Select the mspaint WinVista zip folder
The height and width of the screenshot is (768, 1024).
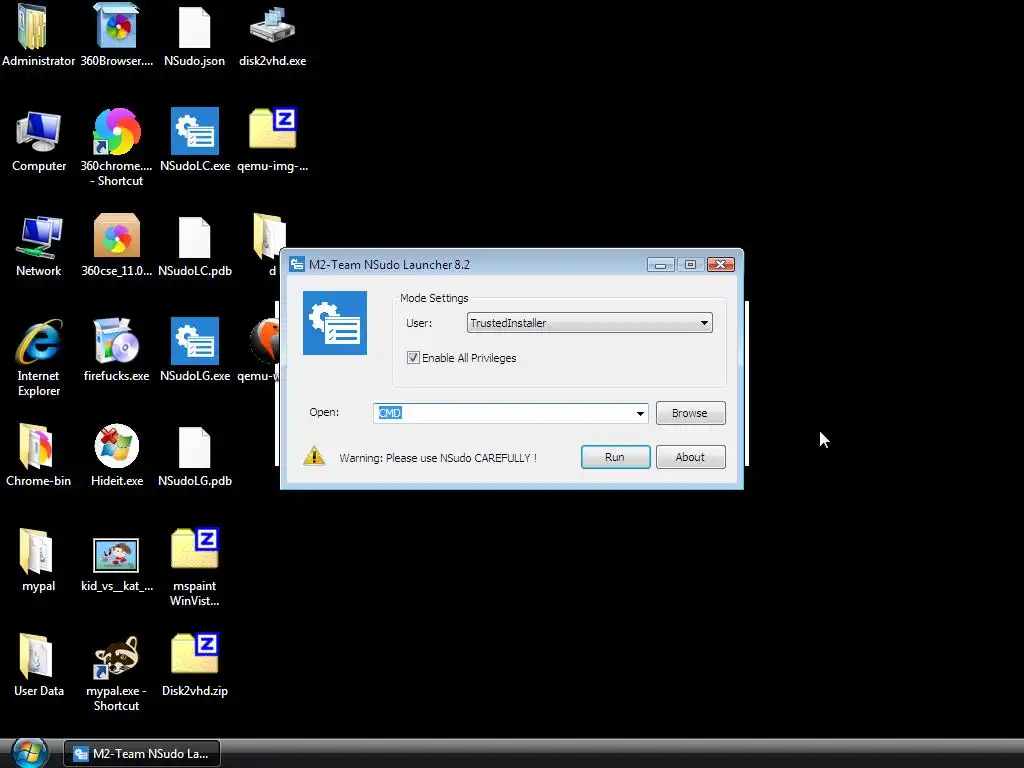[195, 549]
